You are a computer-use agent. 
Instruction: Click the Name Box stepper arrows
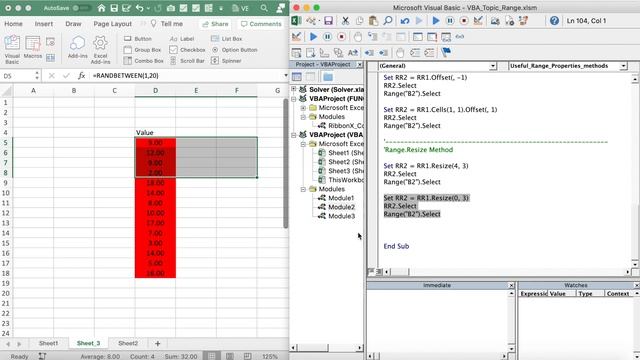[x=37, y=76]
